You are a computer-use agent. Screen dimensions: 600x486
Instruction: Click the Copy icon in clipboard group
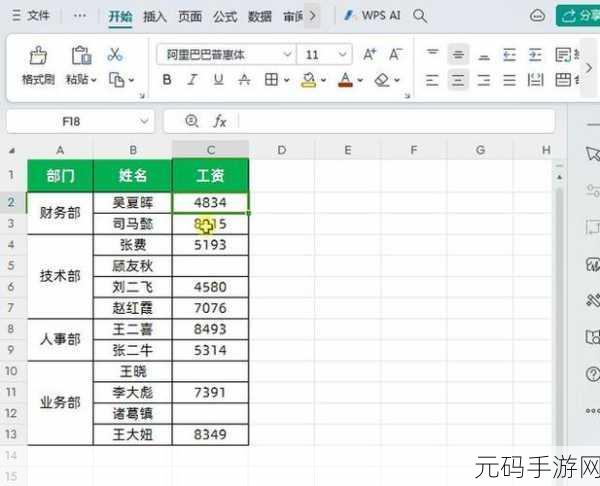pyautogui.click(x=117, y=80)
